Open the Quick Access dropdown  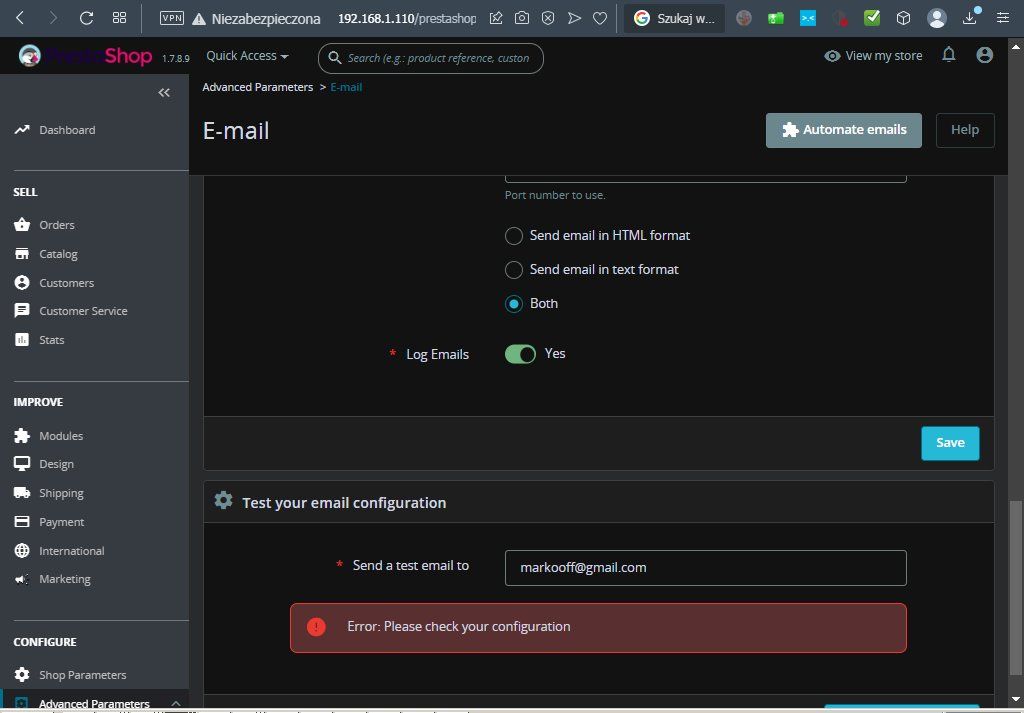tap(246, 55)
